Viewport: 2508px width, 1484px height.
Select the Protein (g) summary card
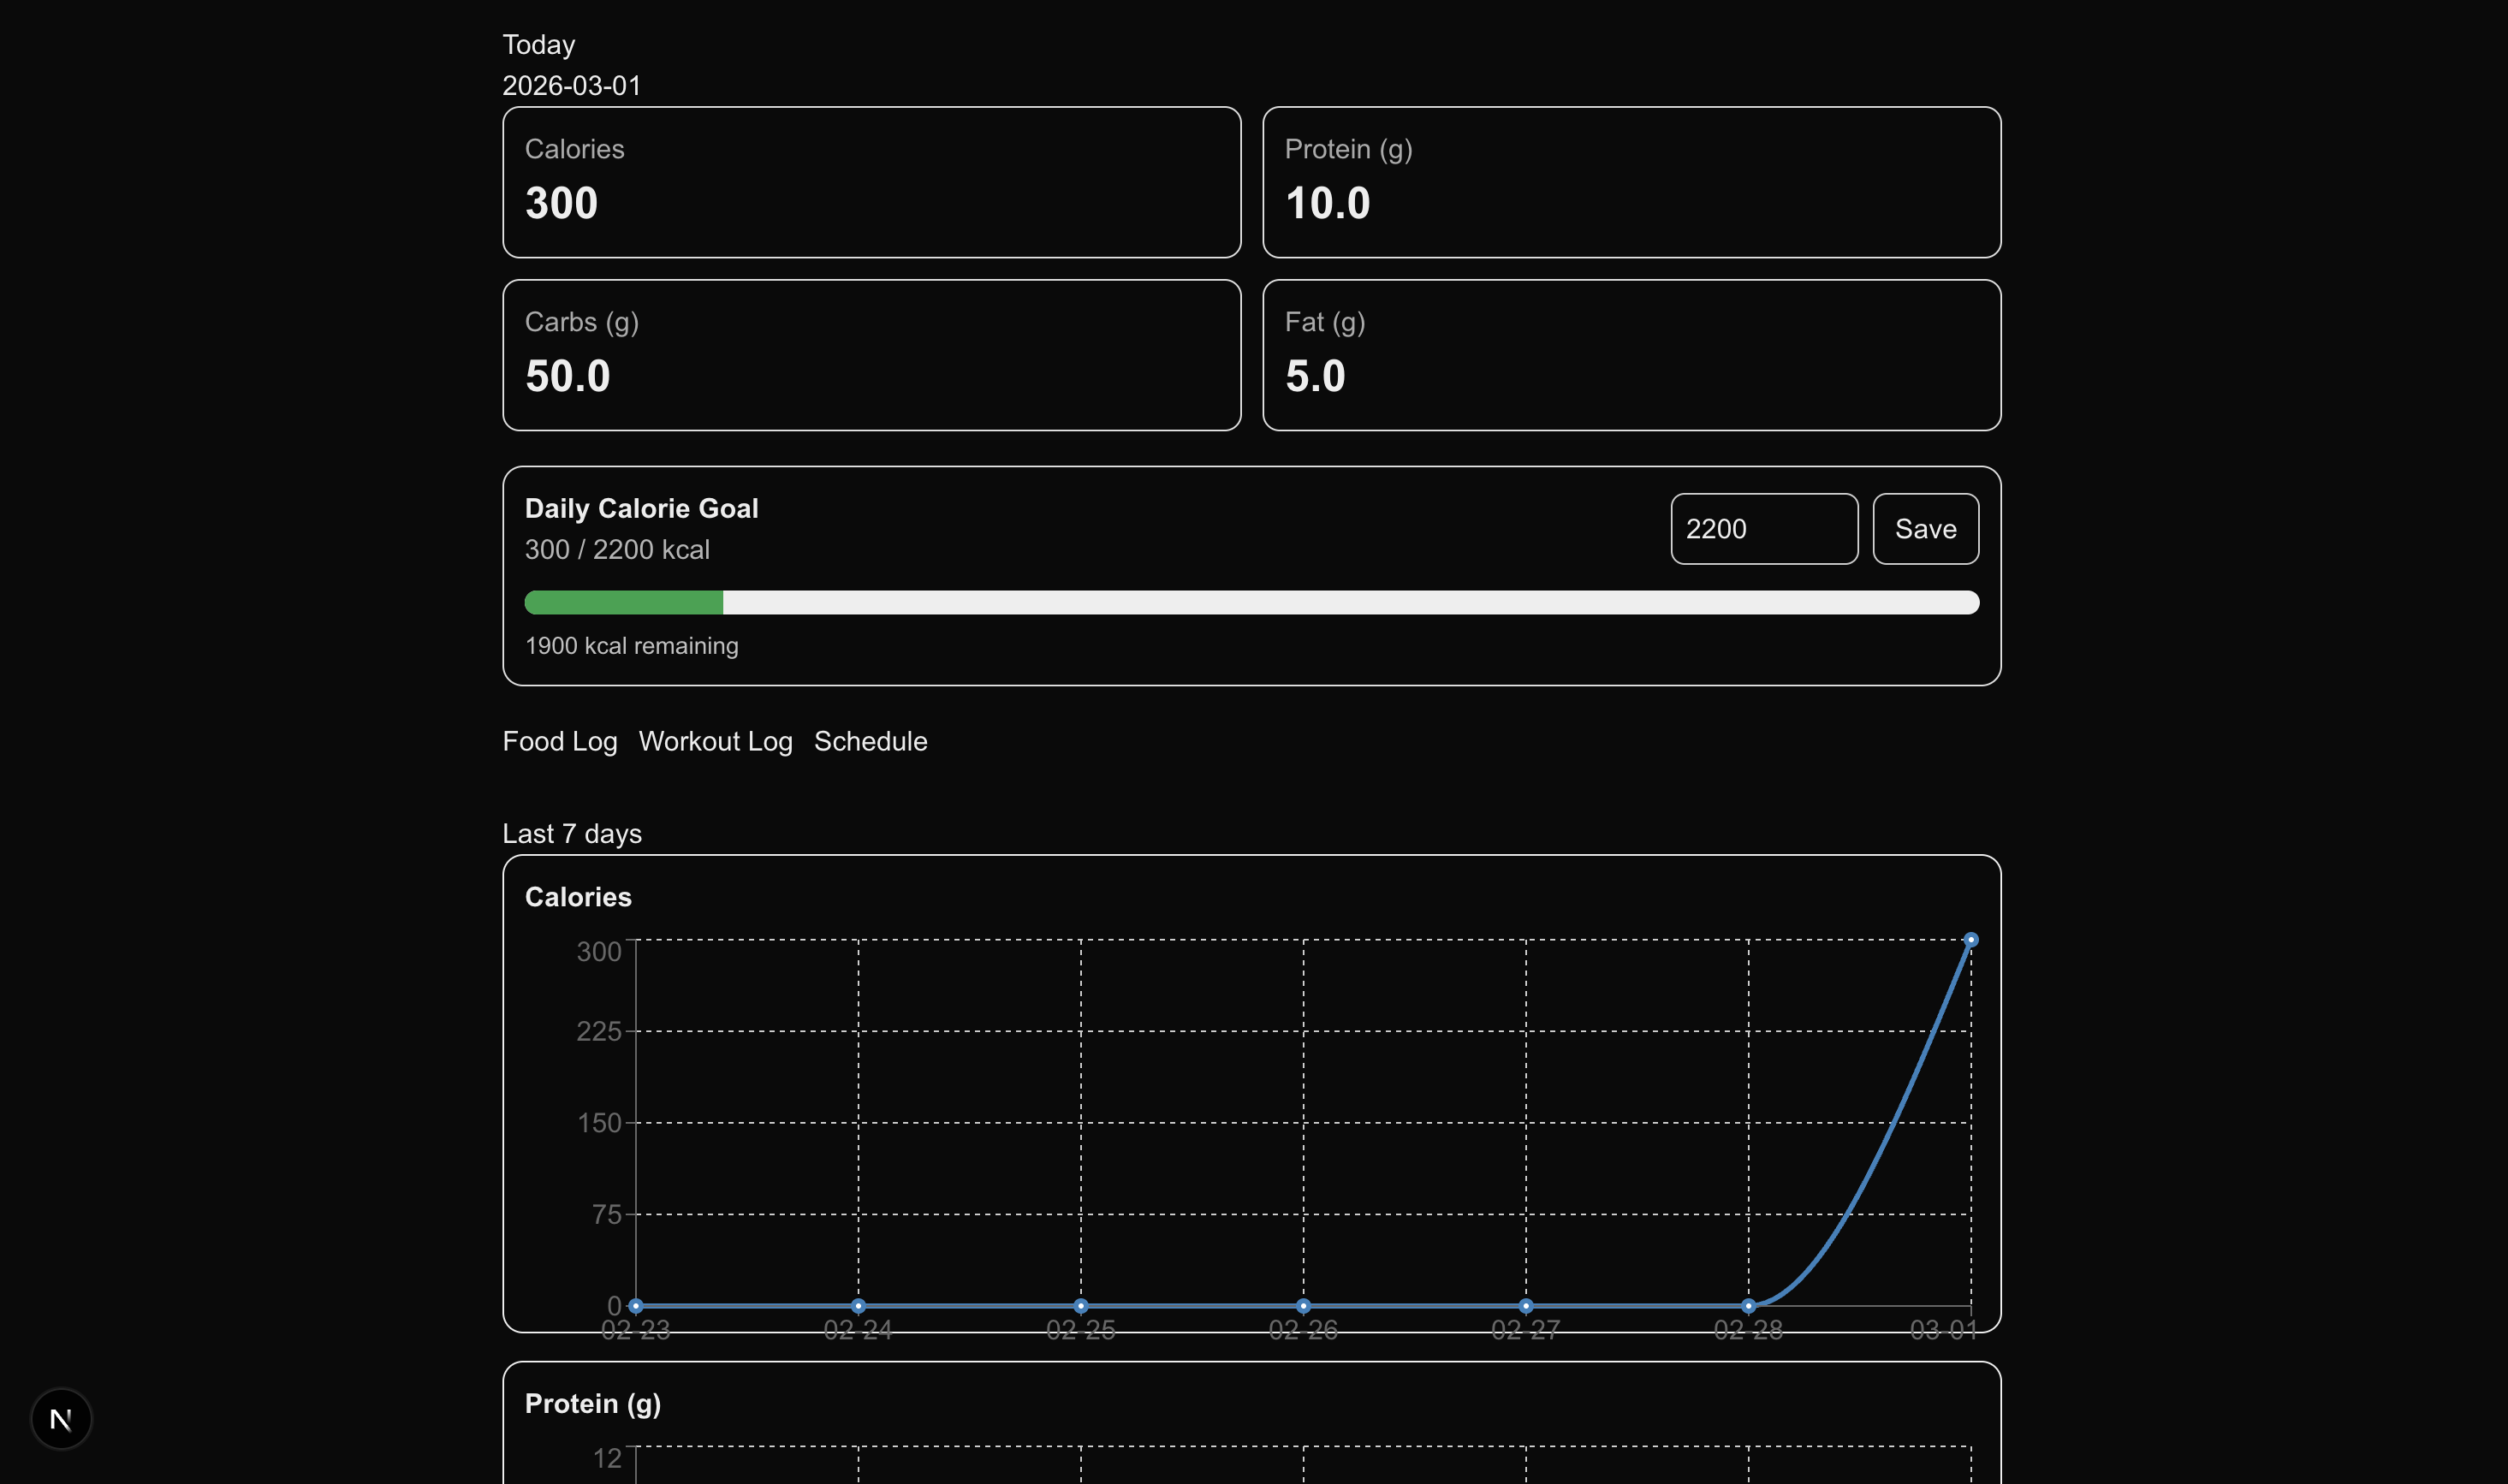(x=1631, y=182)
